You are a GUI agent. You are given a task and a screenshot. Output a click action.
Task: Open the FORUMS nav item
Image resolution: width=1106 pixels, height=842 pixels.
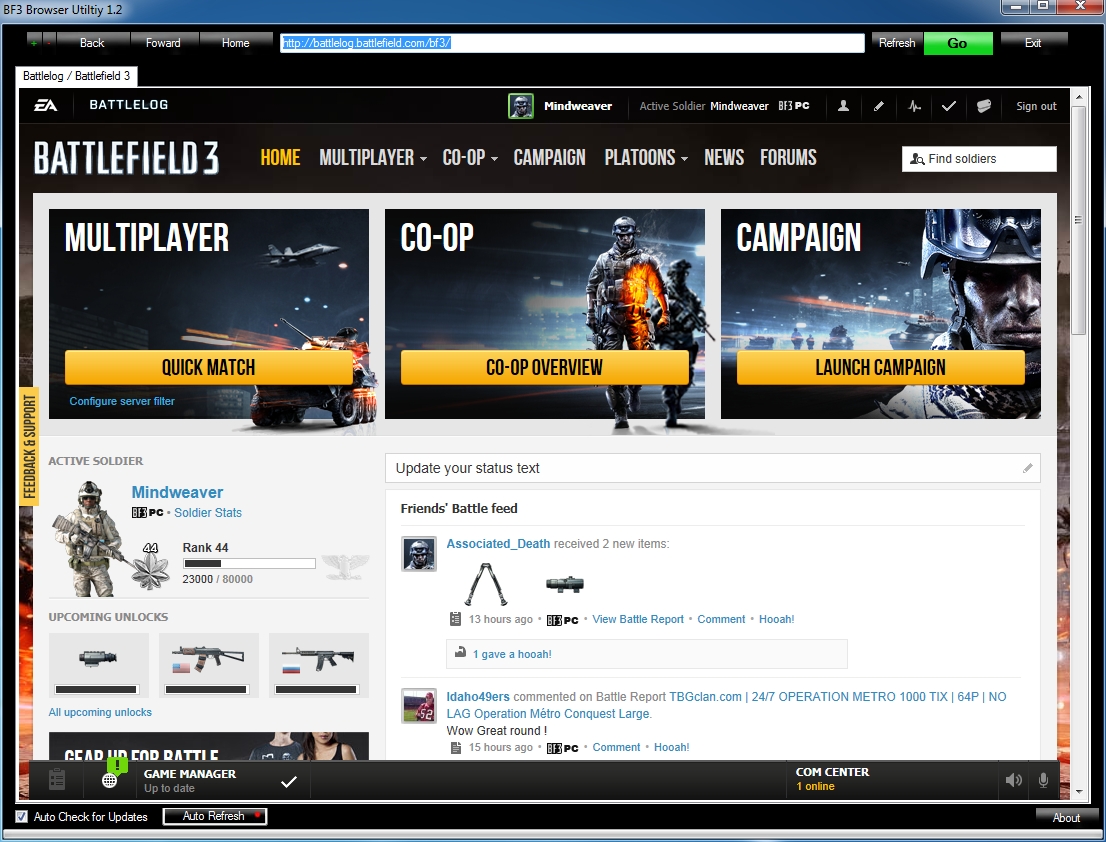click(x=788, y=157)
